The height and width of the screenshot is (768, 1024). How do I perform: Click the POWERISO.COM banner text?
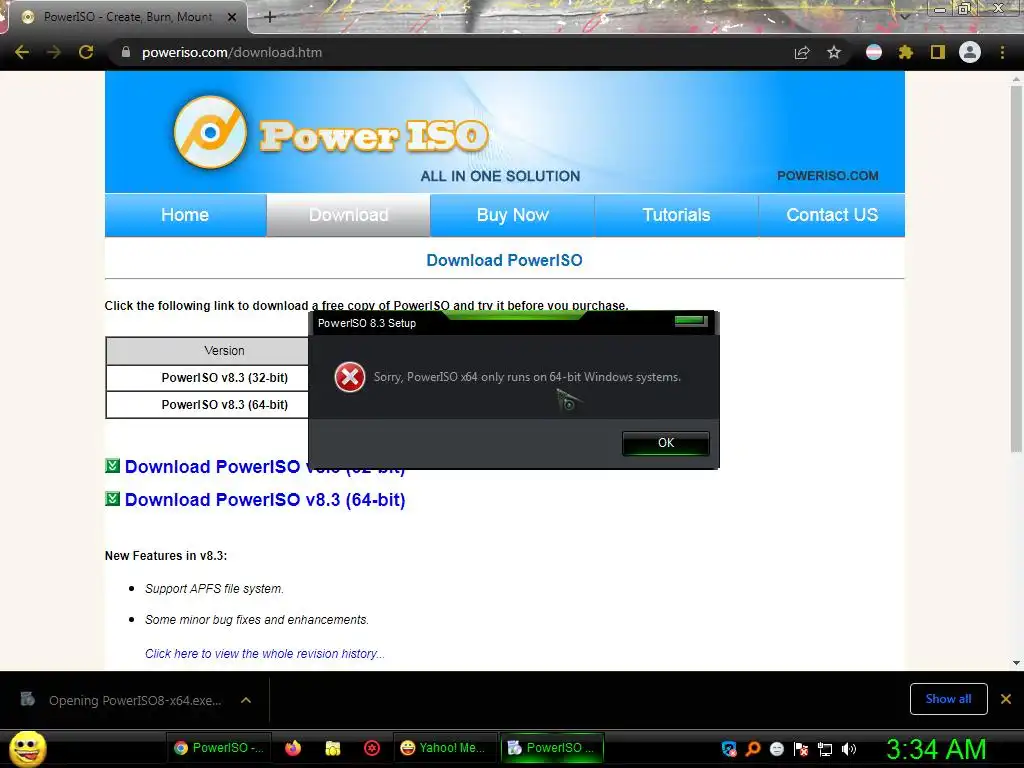click(x=827, y=176)
